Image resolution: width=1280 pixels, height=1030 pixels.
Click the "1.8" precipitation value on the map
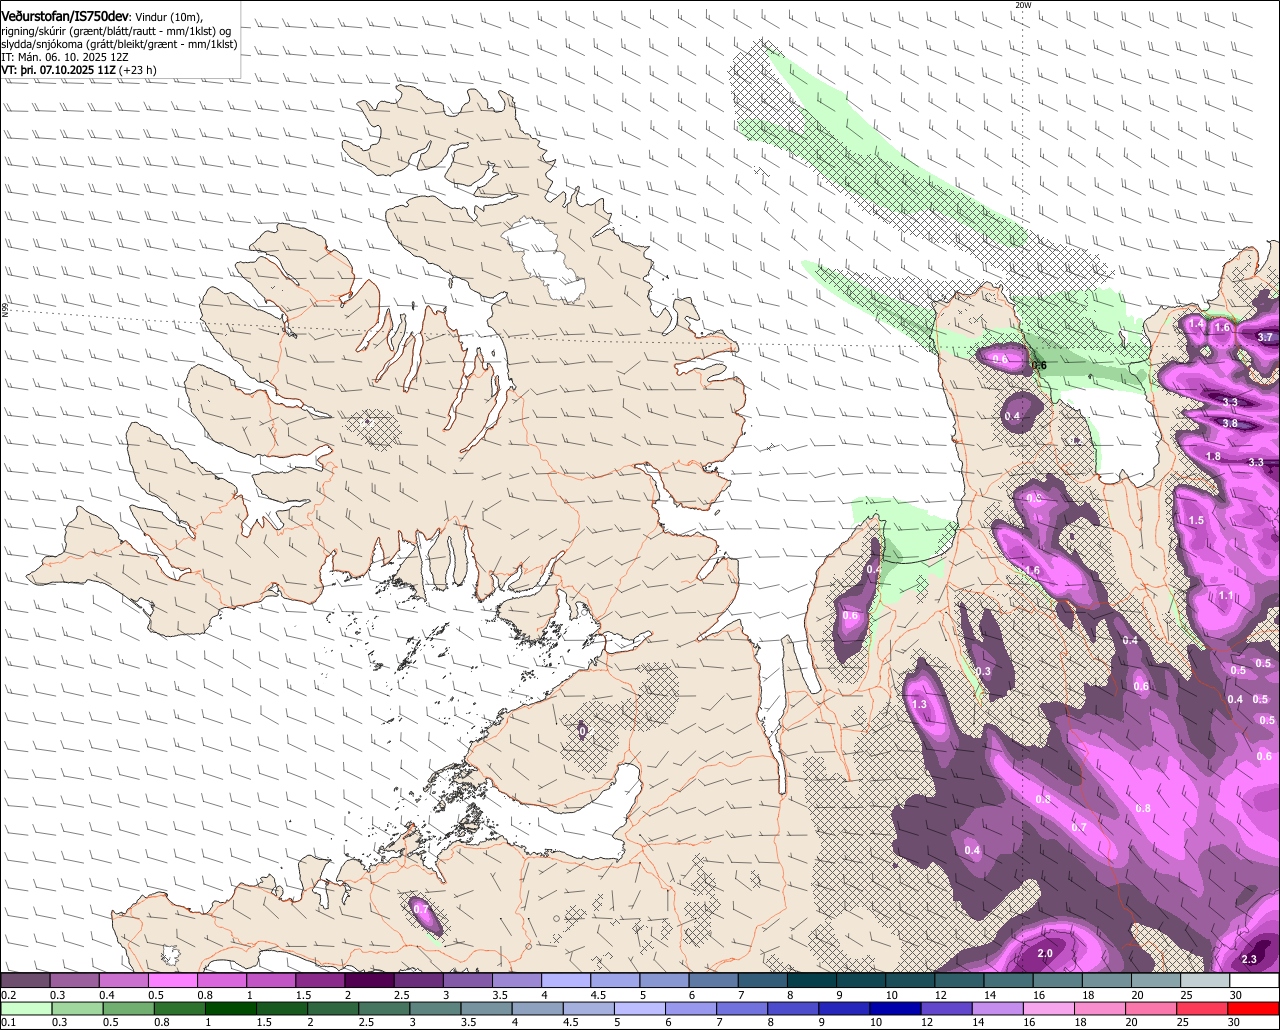[1213, 456]
